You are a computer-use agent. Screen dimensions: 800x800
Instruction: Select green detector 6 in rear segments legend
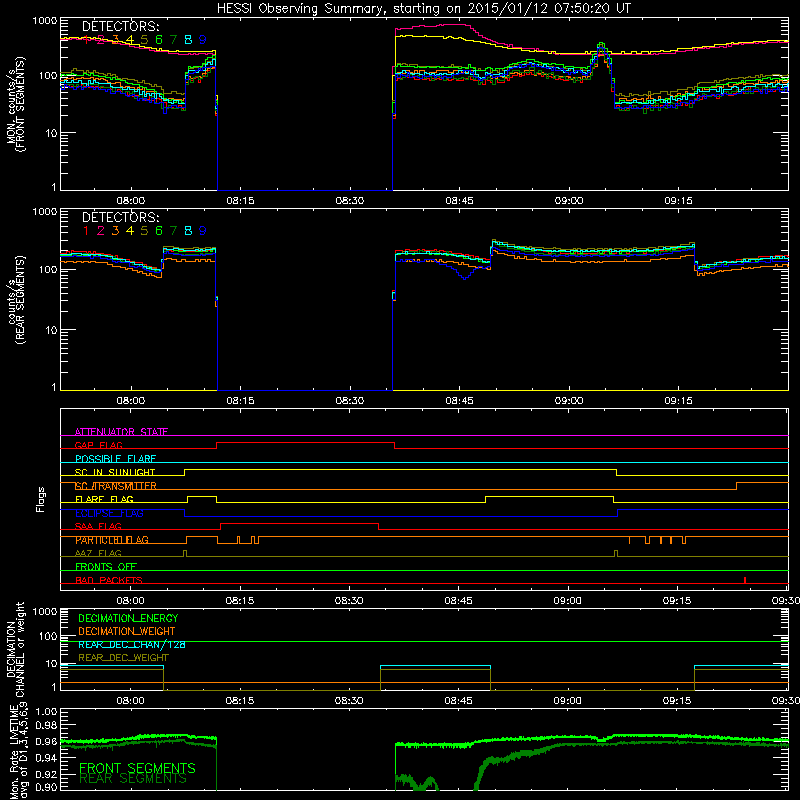pos(159,231)
